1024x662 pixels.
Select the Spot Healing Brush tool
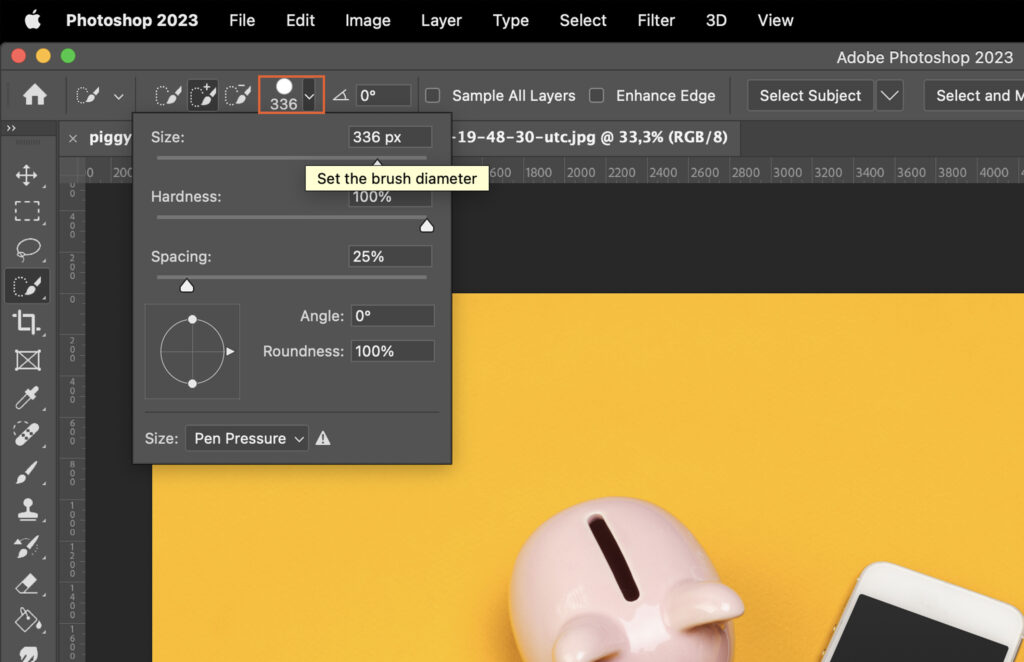[27, 435]
